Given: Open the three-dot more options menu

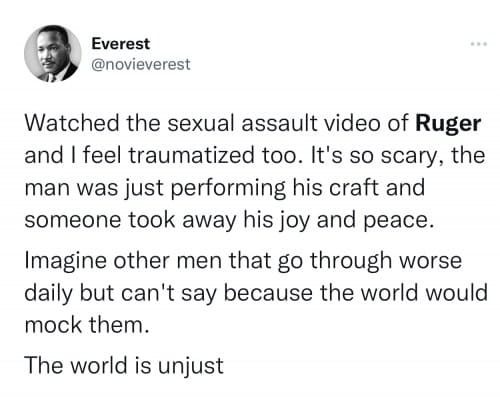Looking at the screenshot, I should 479,44.
